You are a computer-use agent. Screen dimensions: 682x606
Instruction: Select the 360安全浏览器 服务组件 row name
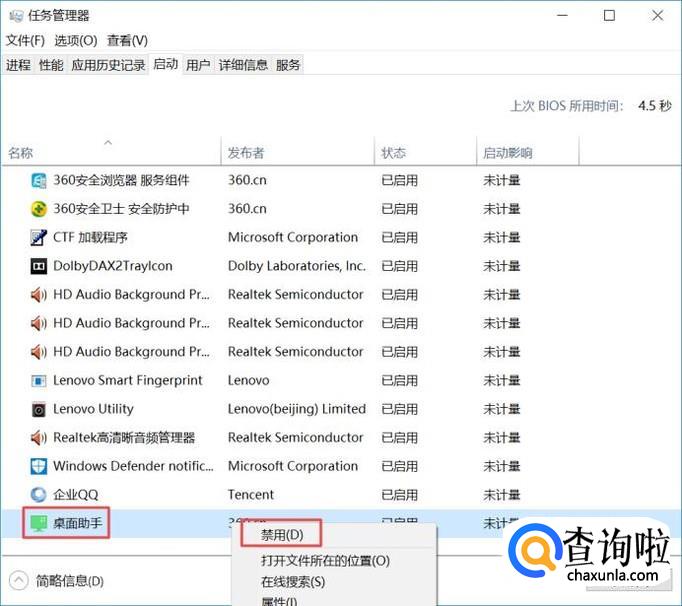coord(121,180)
